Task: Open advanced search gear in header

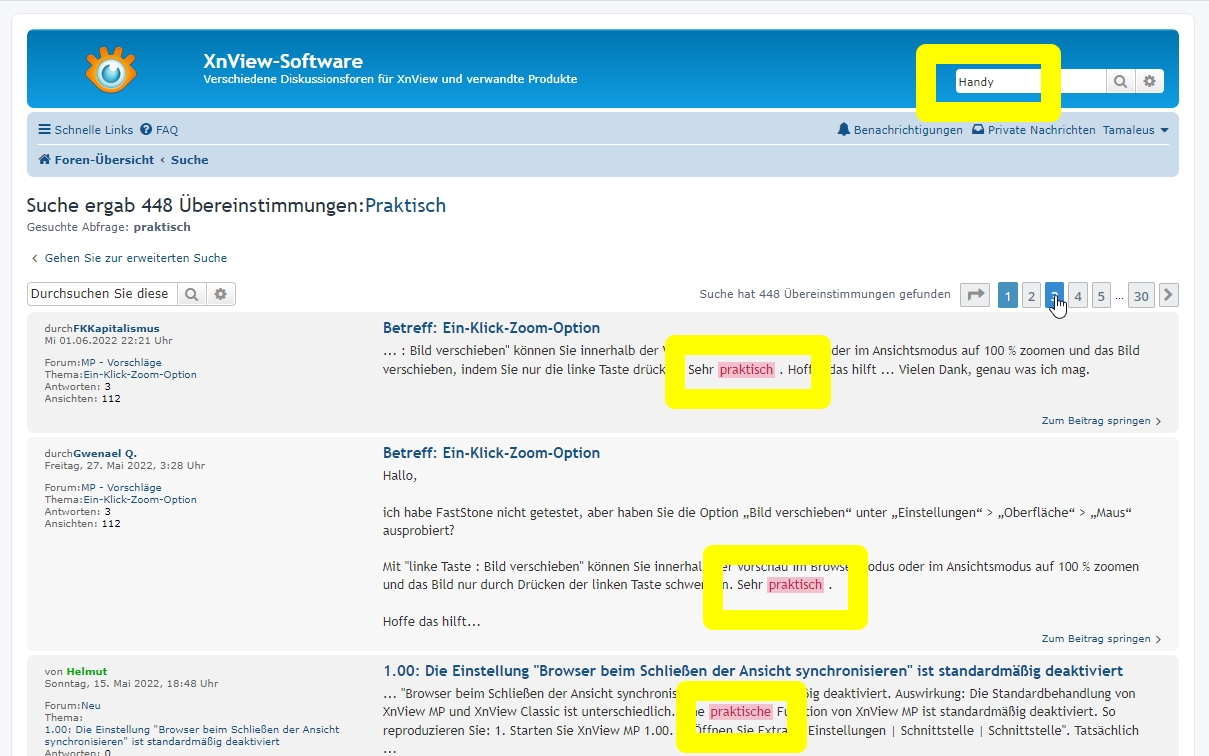Action: click(1150, 81)
